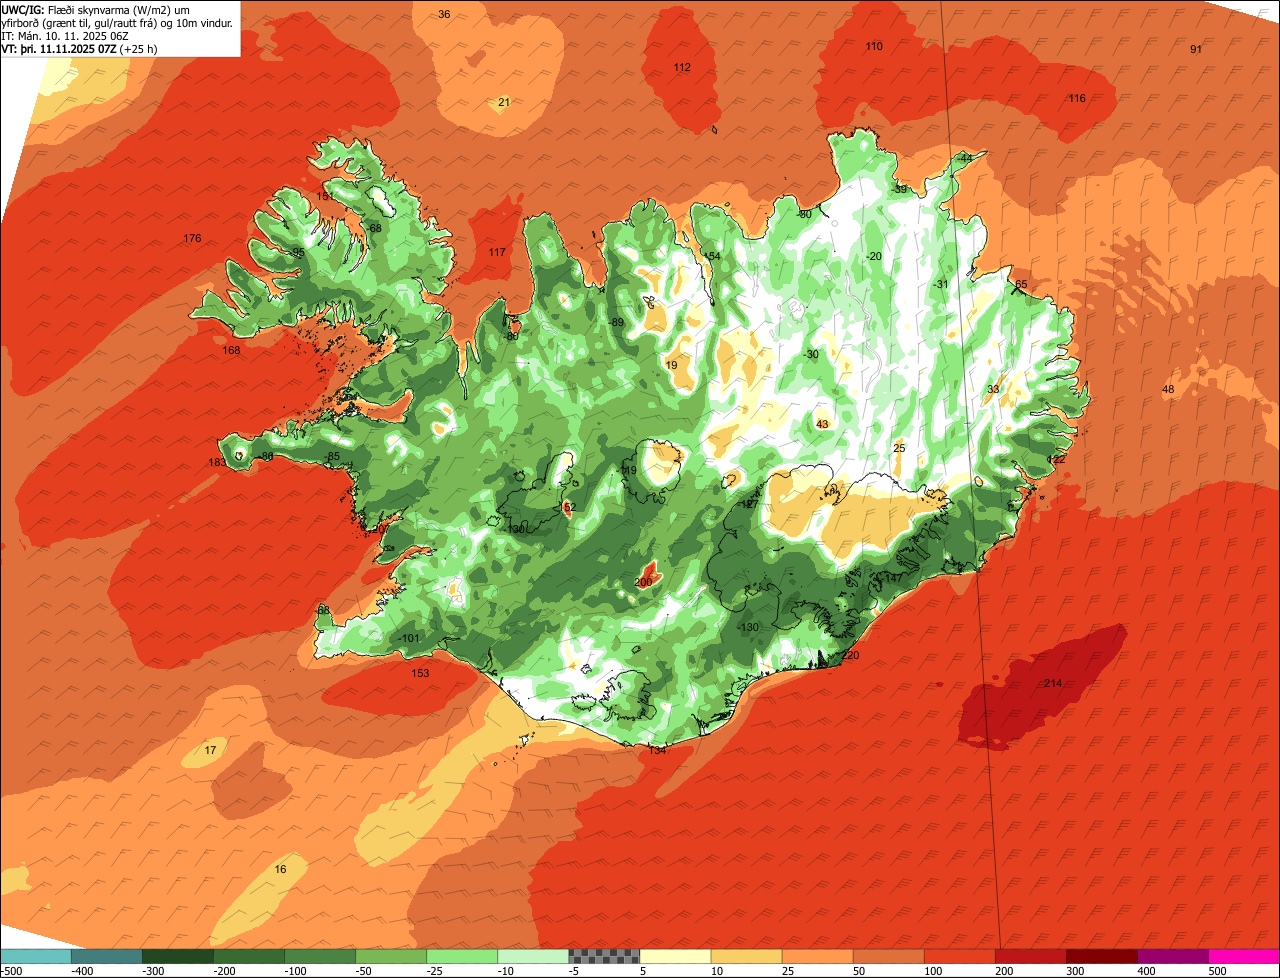Click the legend swatch between -25 and -10

tap(462, 956)
